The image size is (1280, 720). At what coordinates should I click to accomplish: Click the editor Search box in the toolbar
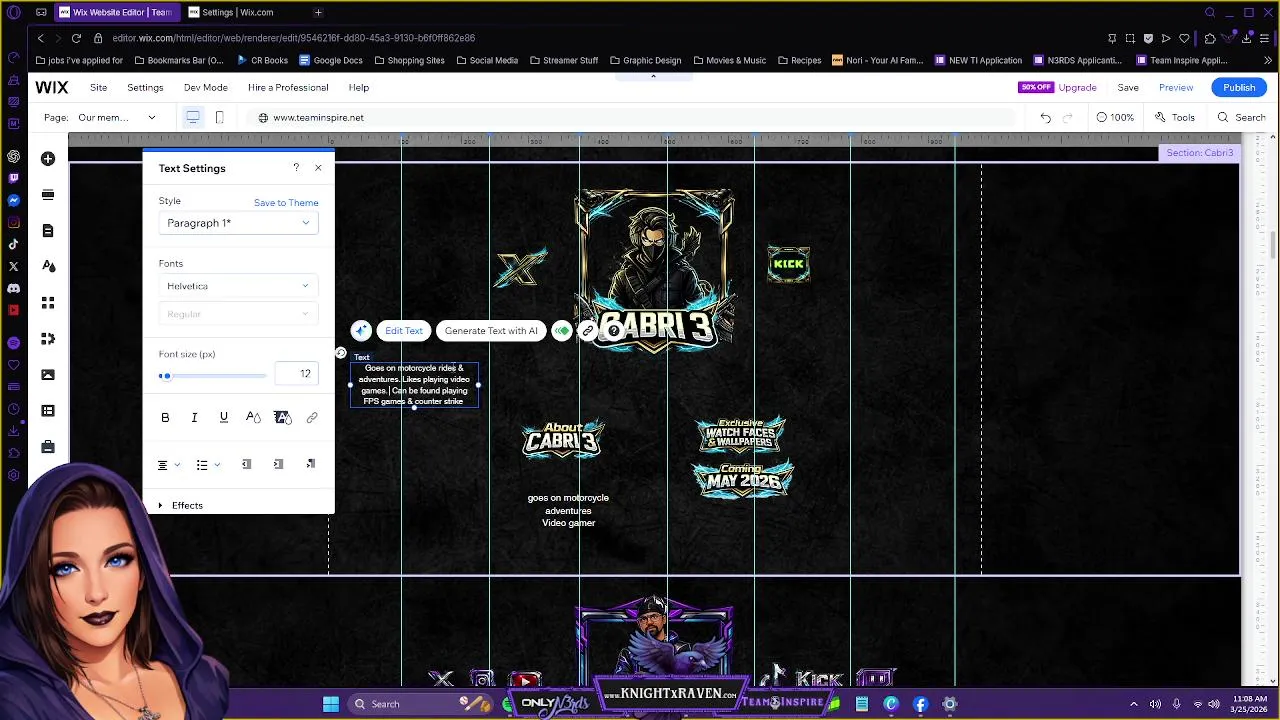point(1241,118)
